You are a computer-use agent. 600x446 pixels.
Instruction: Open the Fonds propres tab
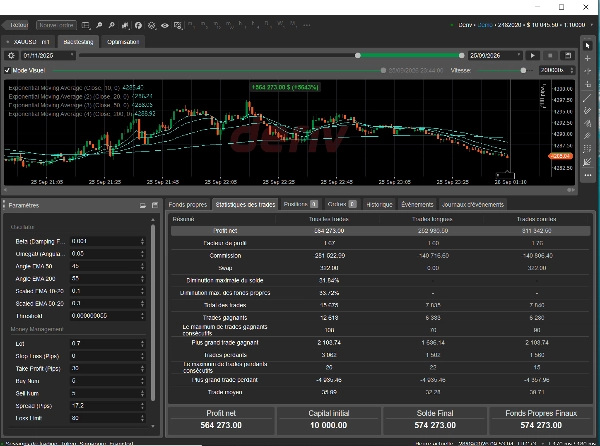click(x=188, y=205)
